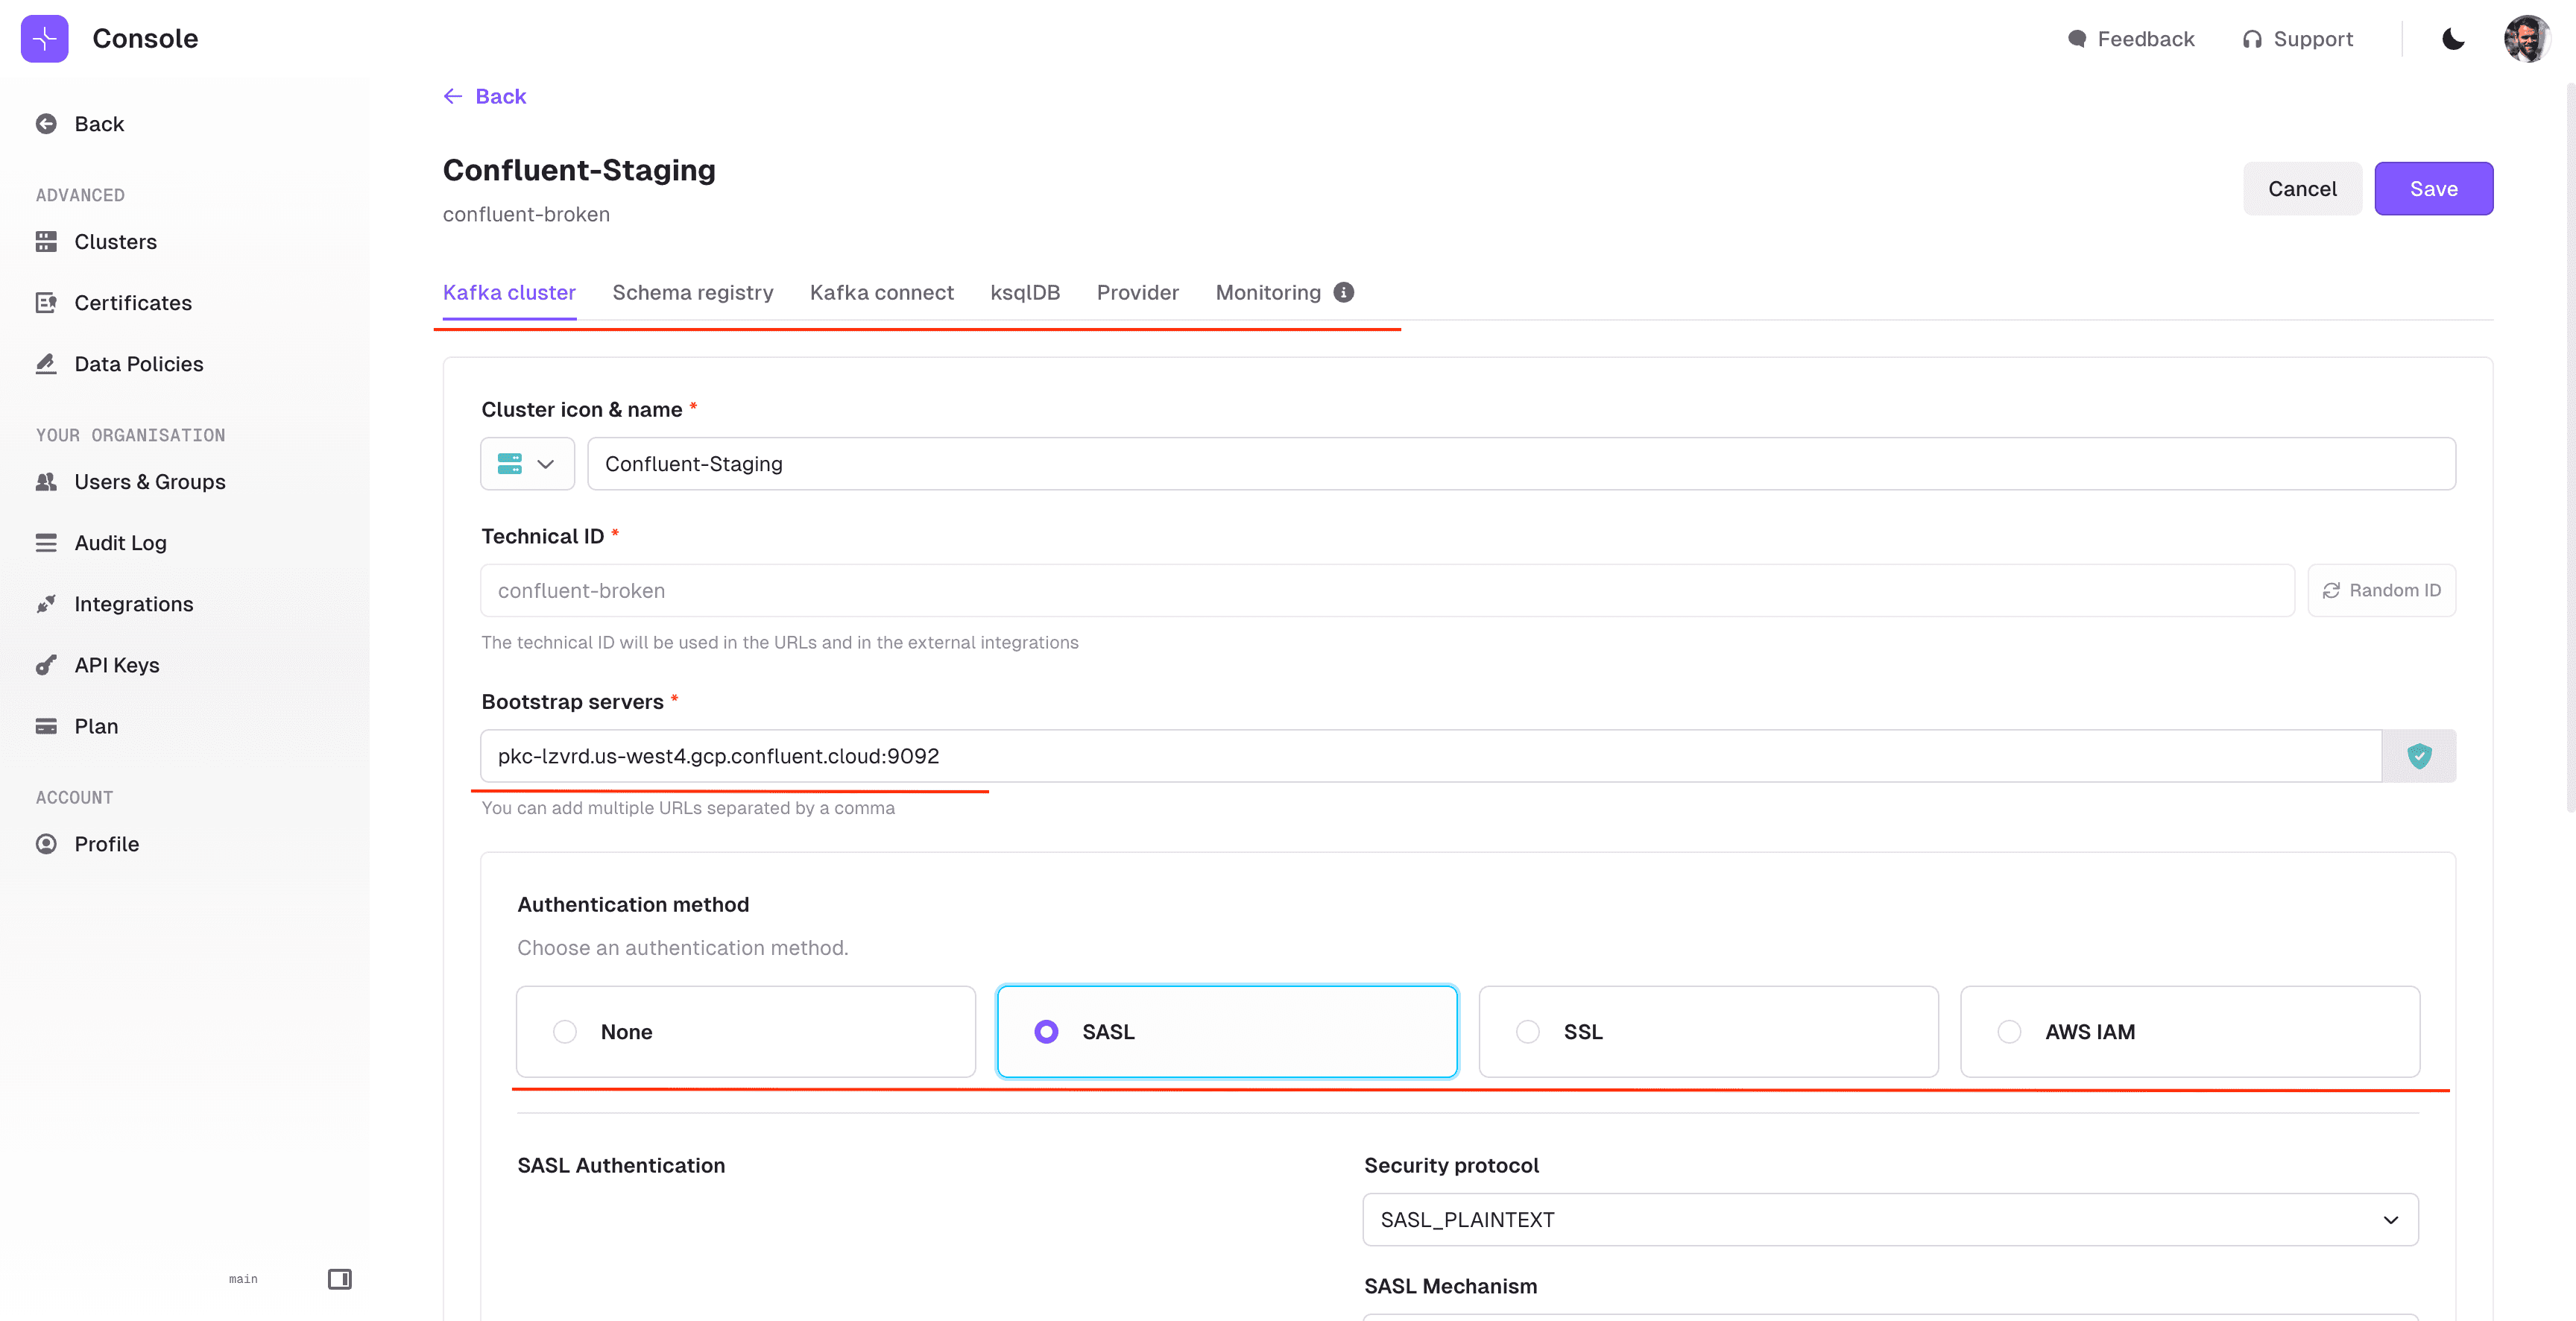
Task: Click the Cancel button
Action: pos(2301,189)
